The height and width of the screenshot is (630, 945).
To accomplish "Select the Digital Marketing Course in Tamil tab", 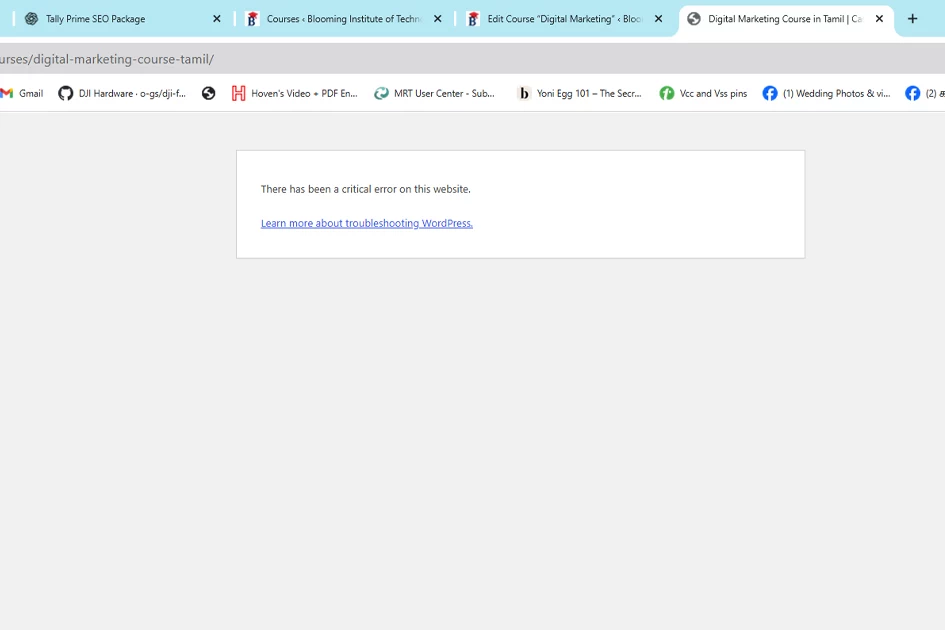I will (x=785, y=19).
